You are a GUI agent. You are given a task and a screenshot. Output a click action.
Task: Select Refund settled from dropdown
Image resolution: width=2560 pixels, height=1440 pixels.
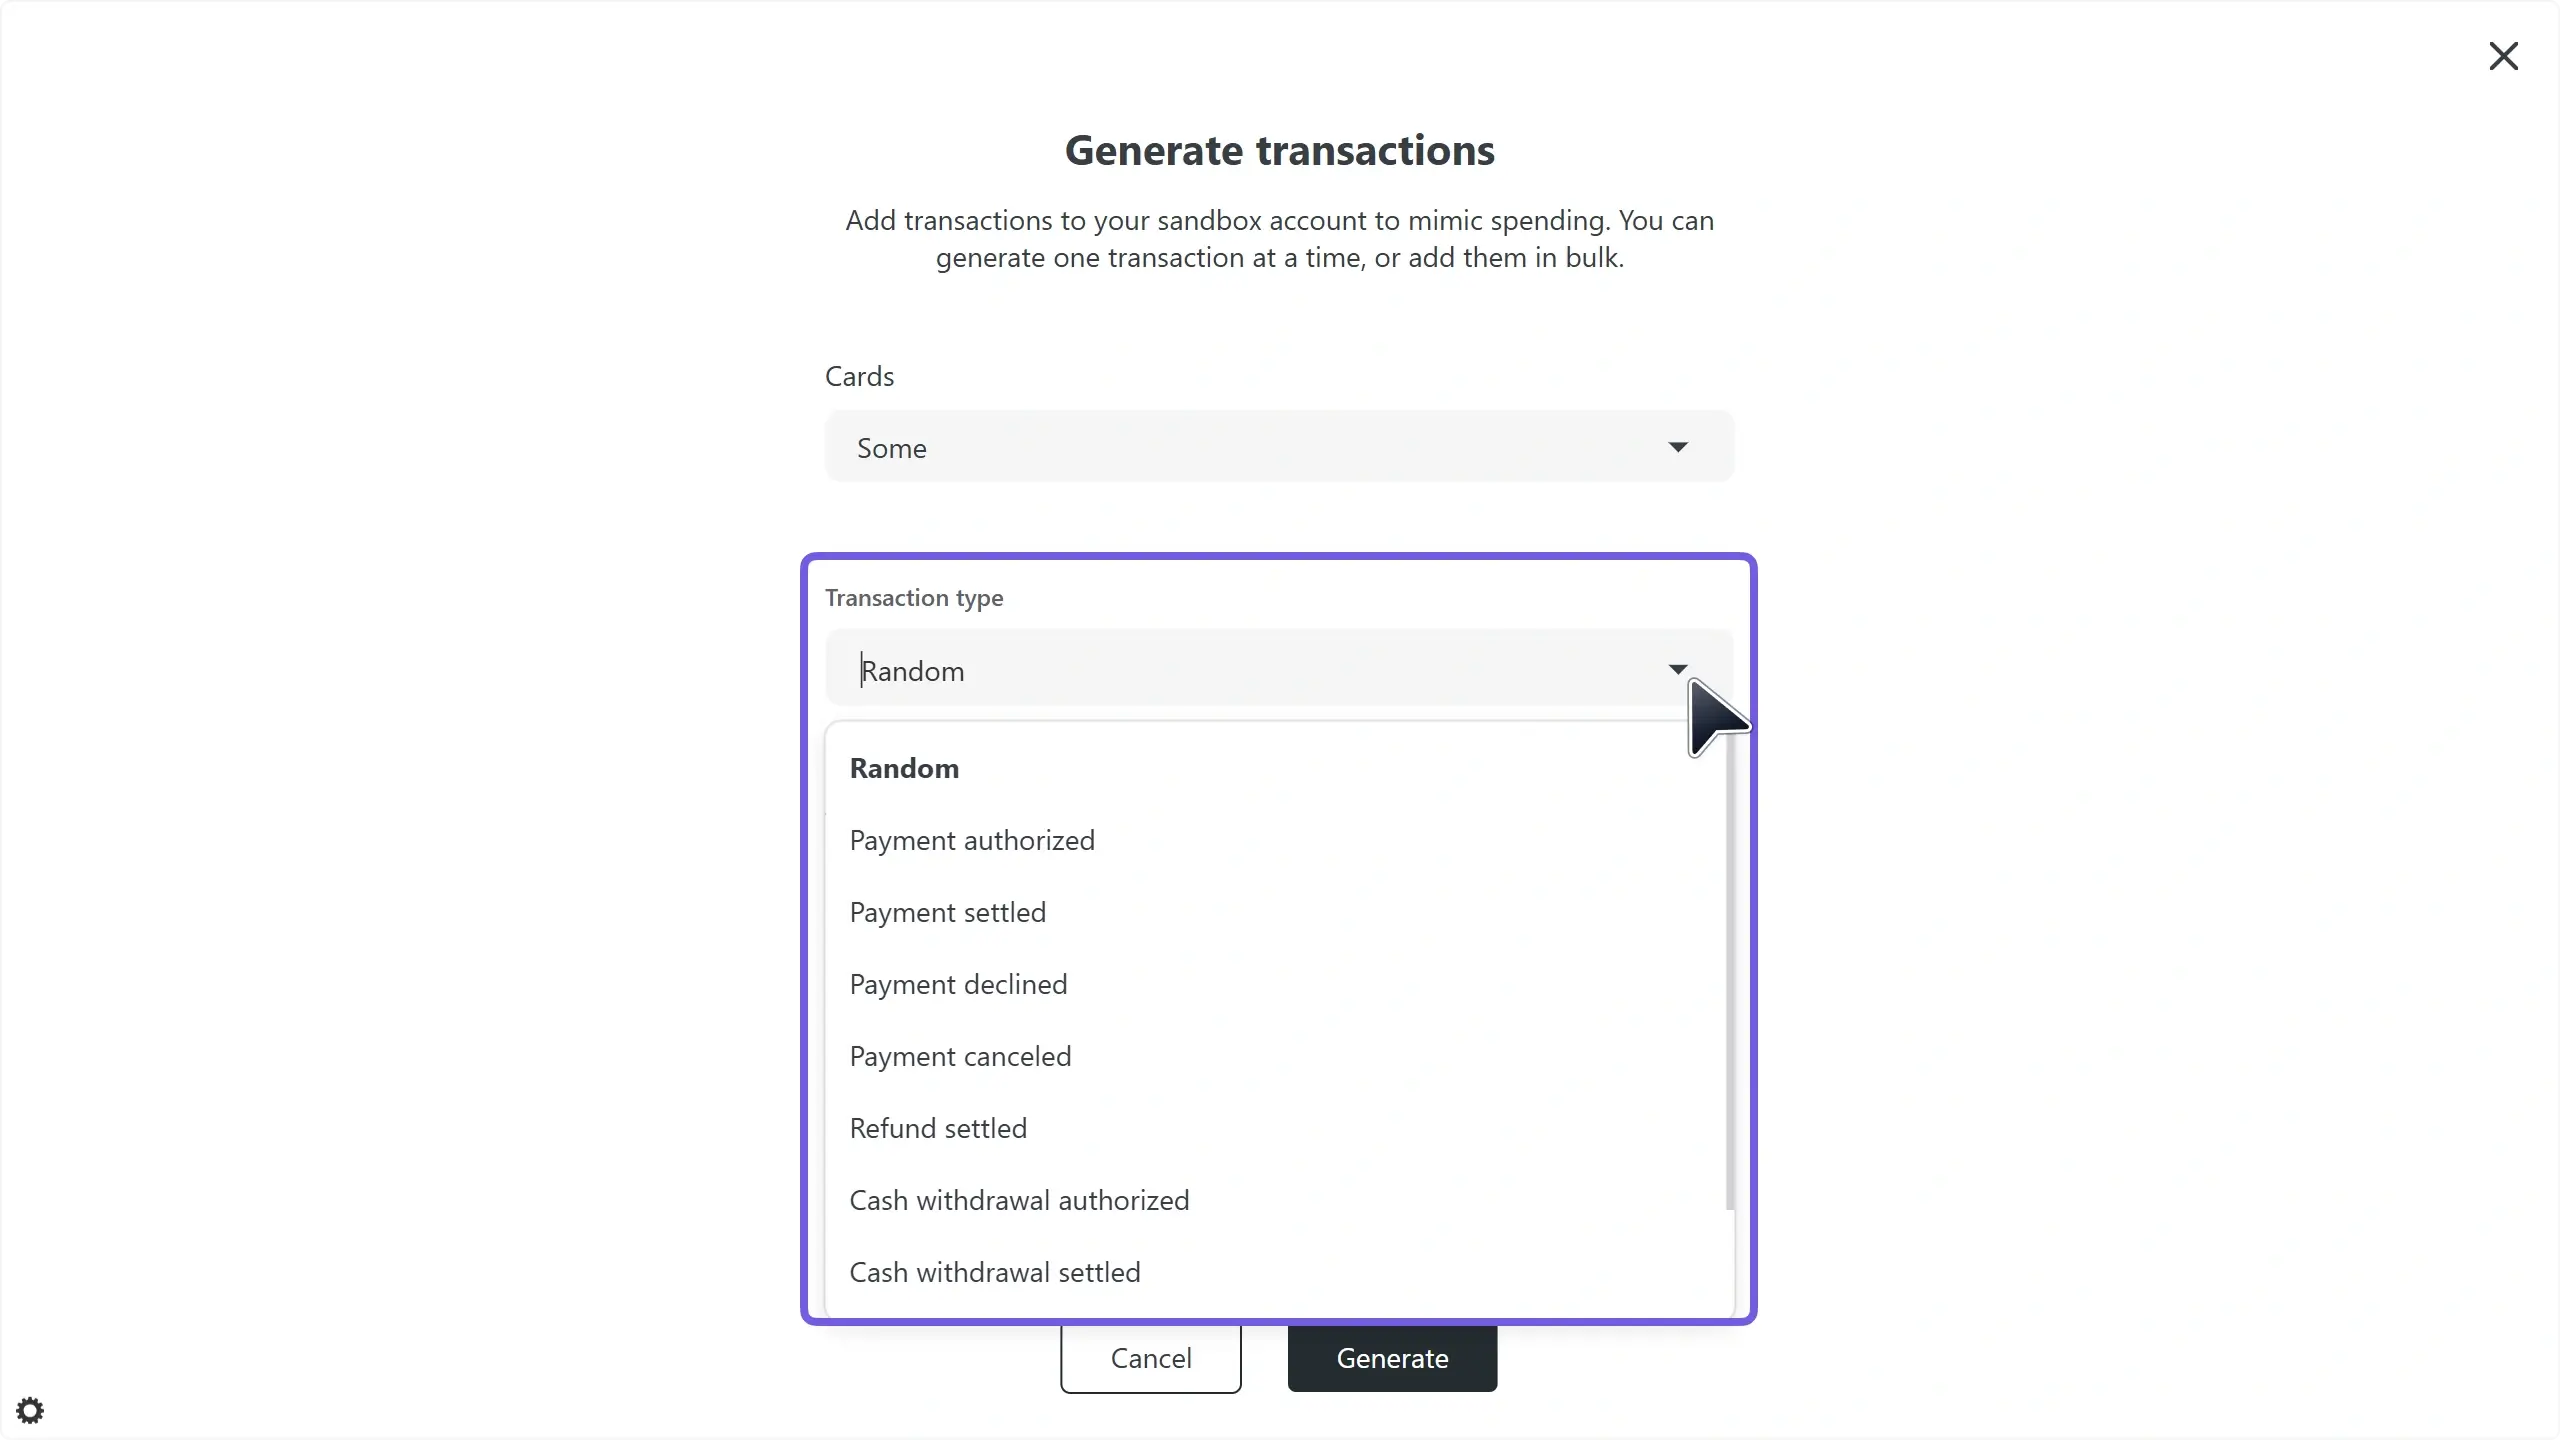coord(938,1128)
